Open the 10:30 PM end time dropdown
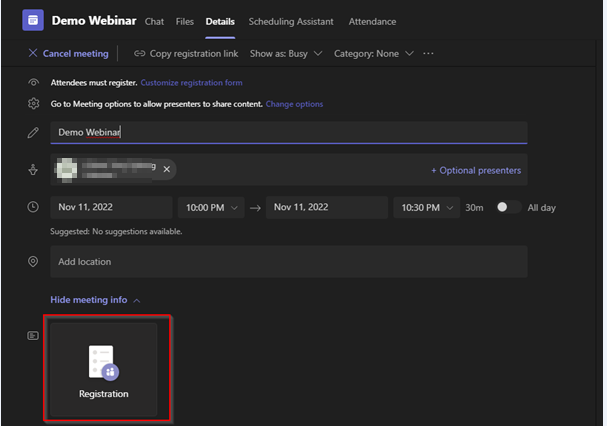The image size is (607, 426). pos(426,207)
